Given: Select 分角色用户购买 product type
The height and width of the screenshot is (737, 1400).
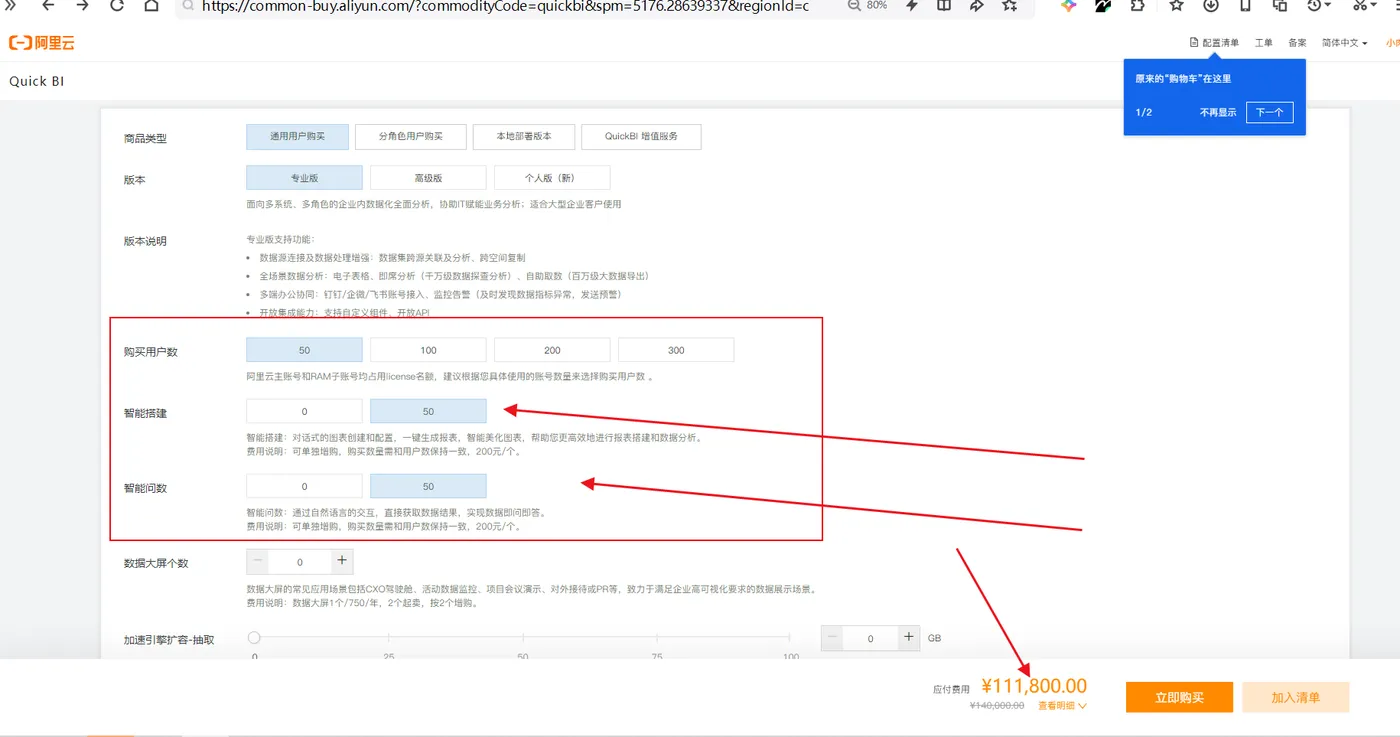Looking at the screenshot, I should pyautogui.click(x=410, y=136).
